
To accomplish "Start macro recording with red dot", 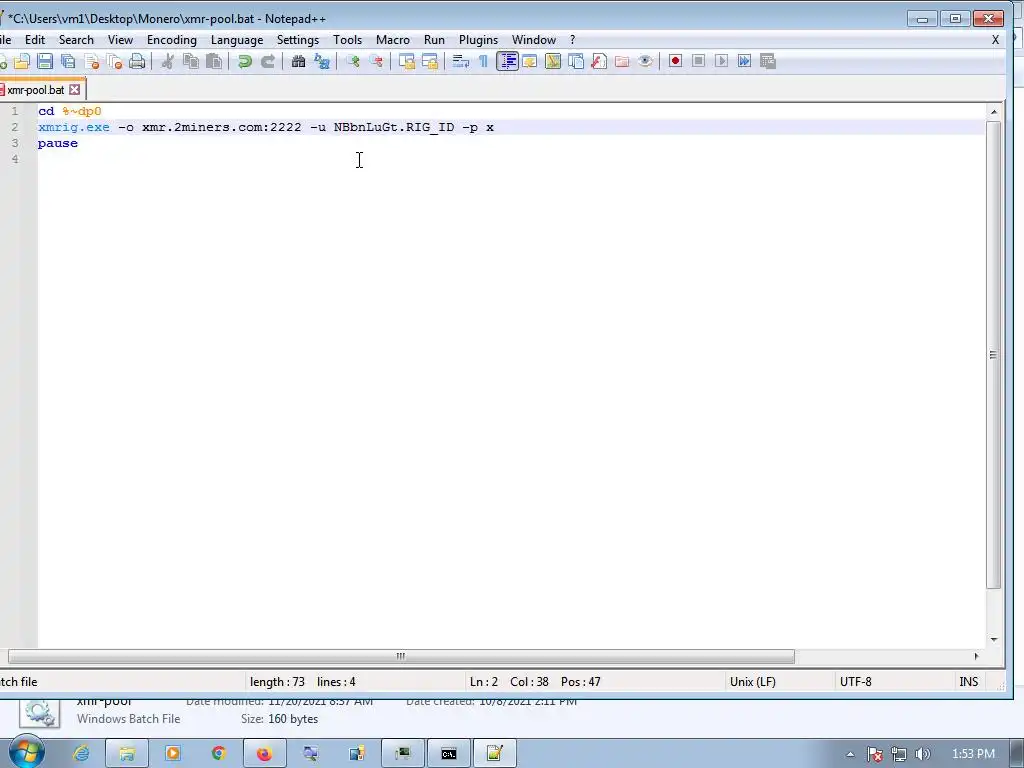I will point(675,61).
